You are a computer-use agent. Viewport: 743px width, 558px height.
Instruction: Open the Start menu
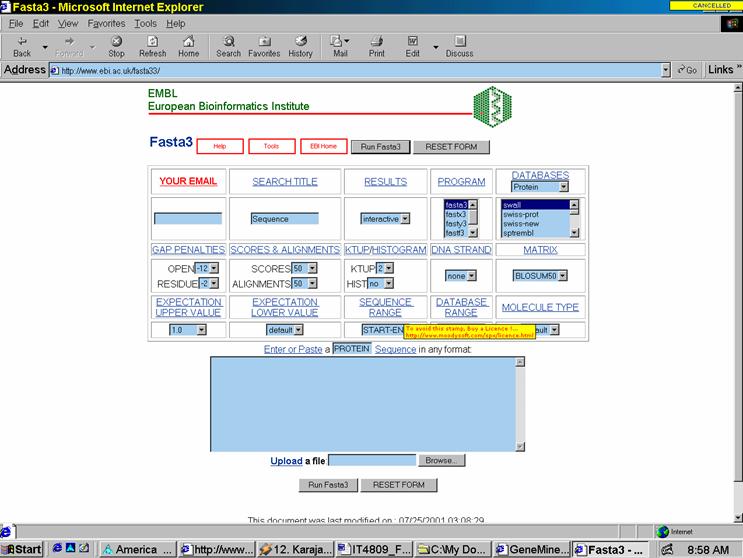(22, 549)
